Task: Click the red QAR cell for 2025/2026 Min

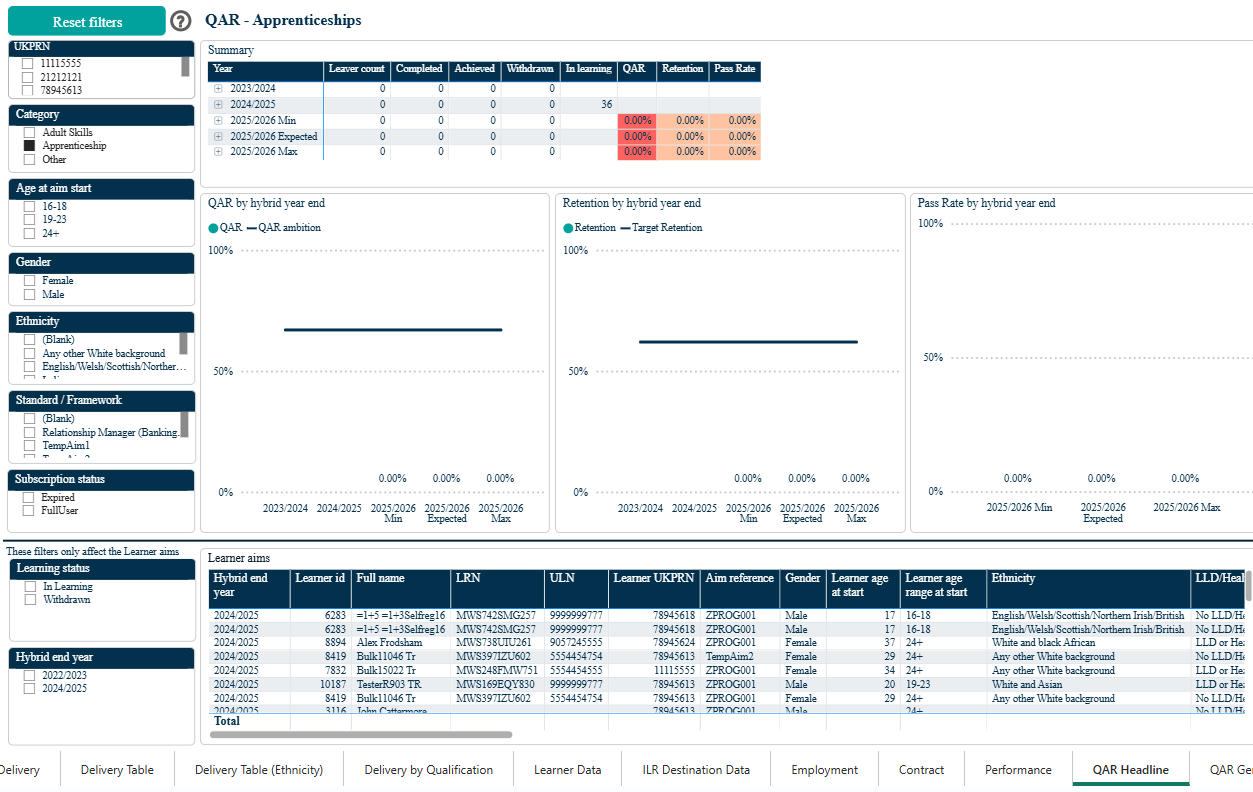Action: point(637,121)
